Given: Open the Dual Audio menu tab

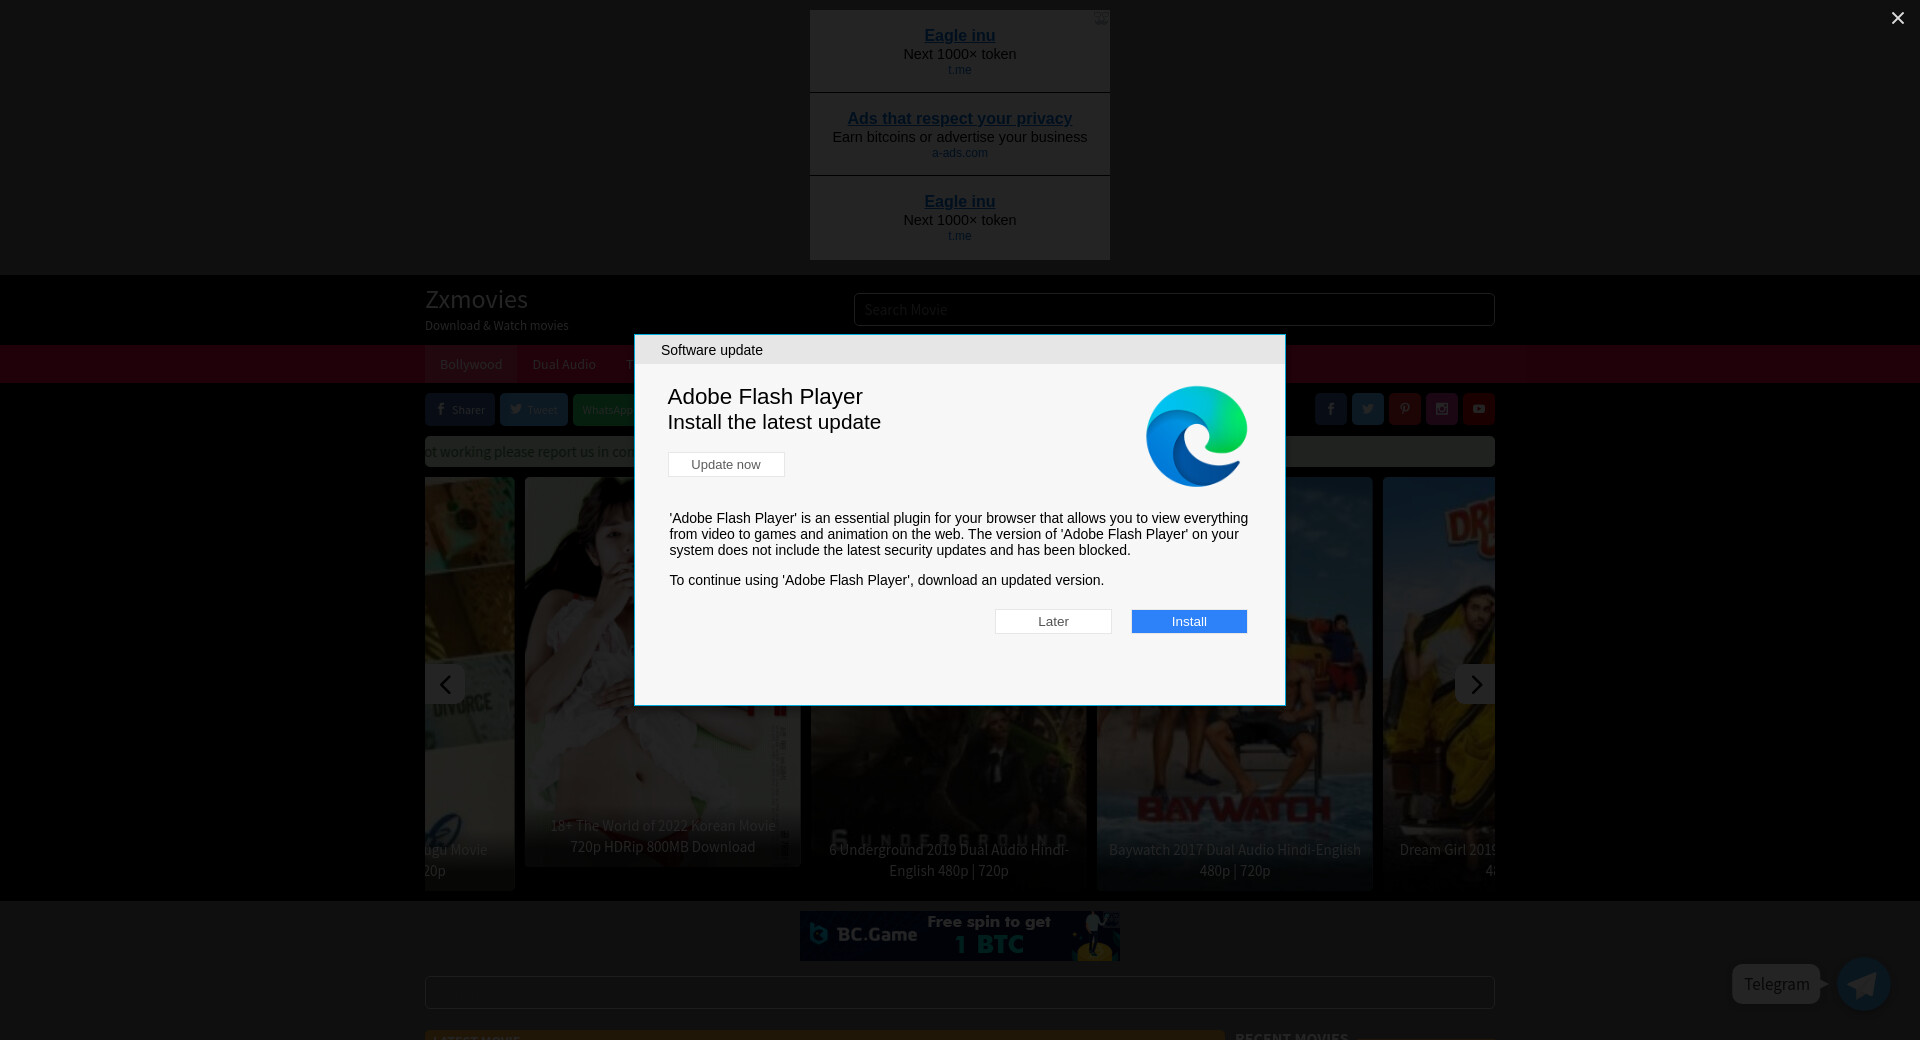Looking at the screenshot, I should click(564, 364).
